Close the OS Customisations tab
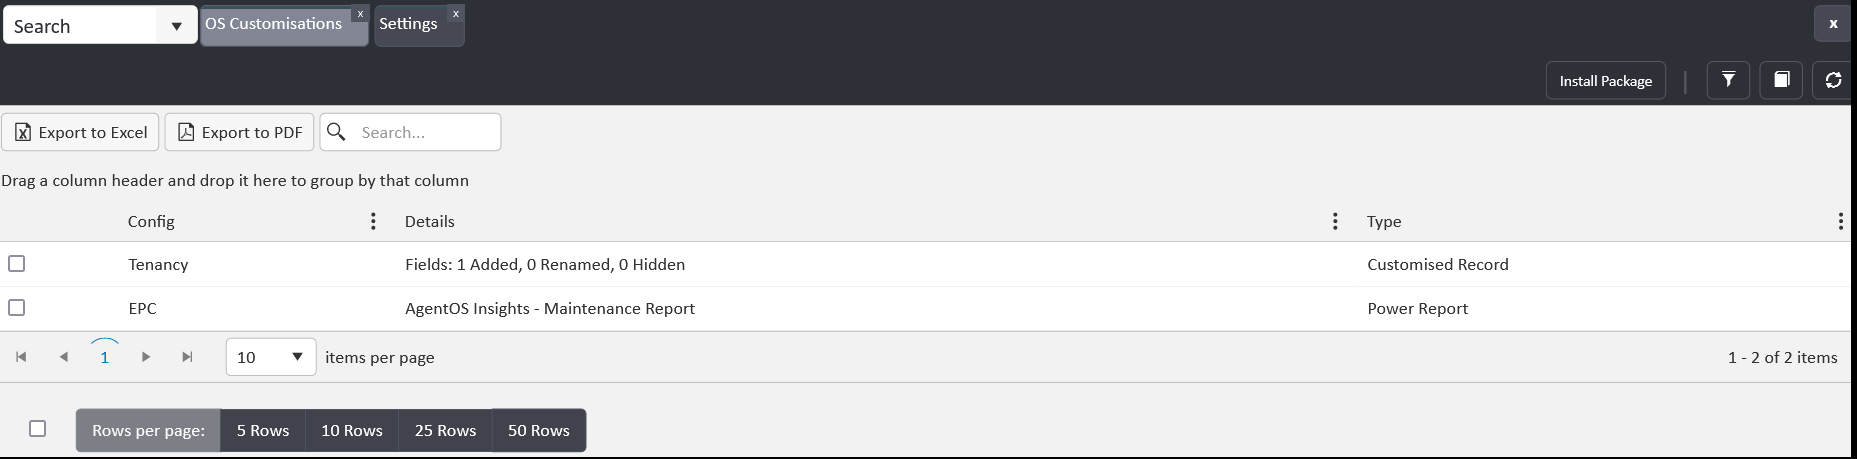 tap(360, 14)
